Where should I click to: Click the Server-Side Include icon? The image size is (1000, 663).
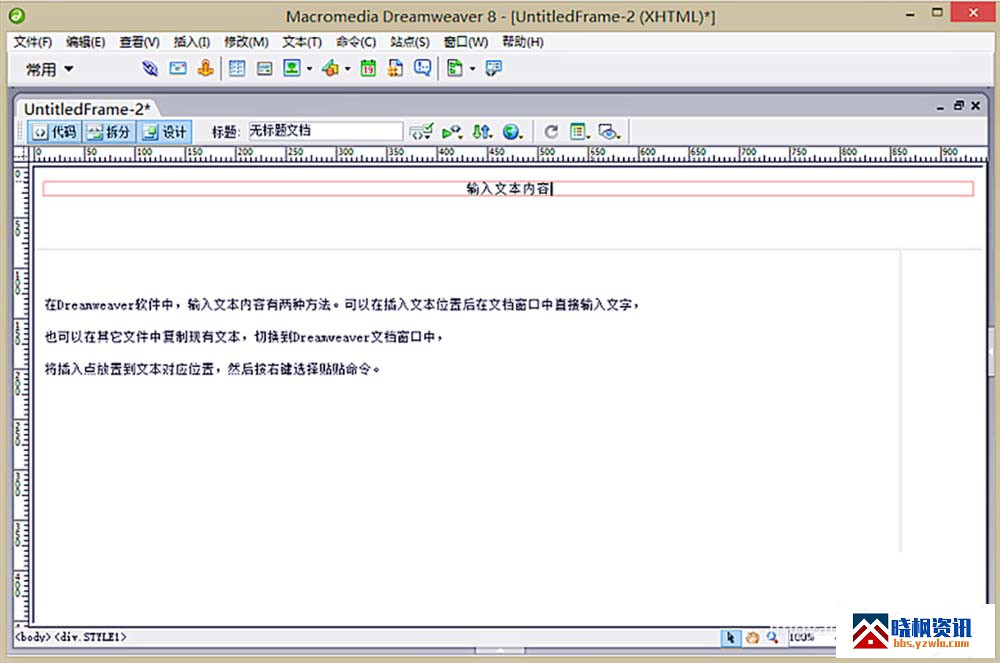click(x=395, y=68)
